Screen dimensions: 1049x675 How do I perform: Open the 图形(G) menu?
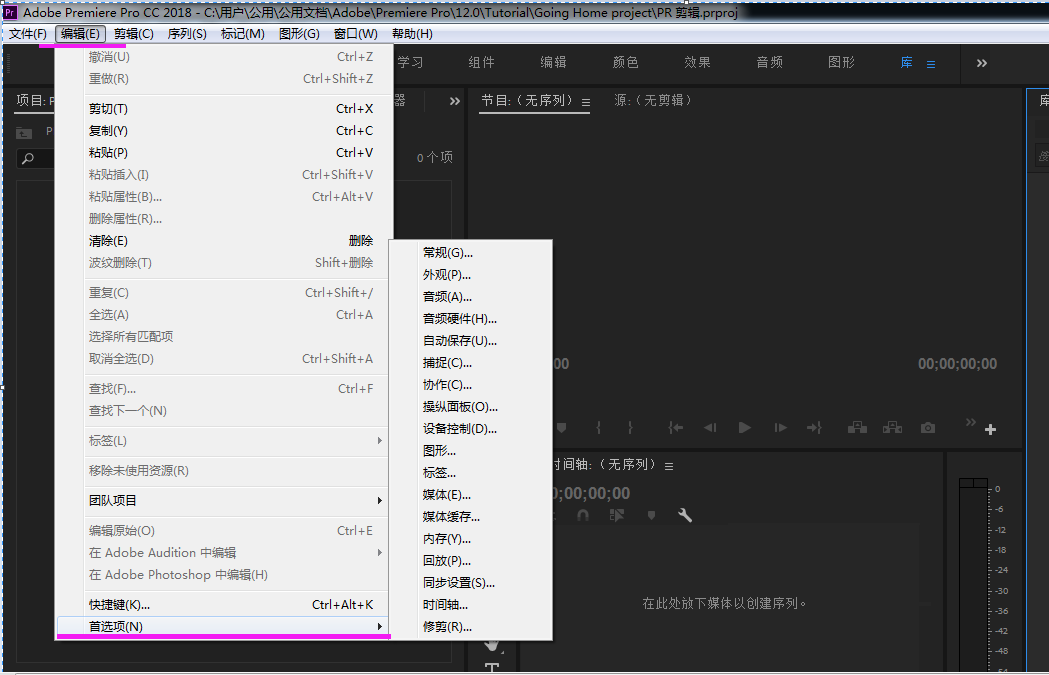point(299,33)
